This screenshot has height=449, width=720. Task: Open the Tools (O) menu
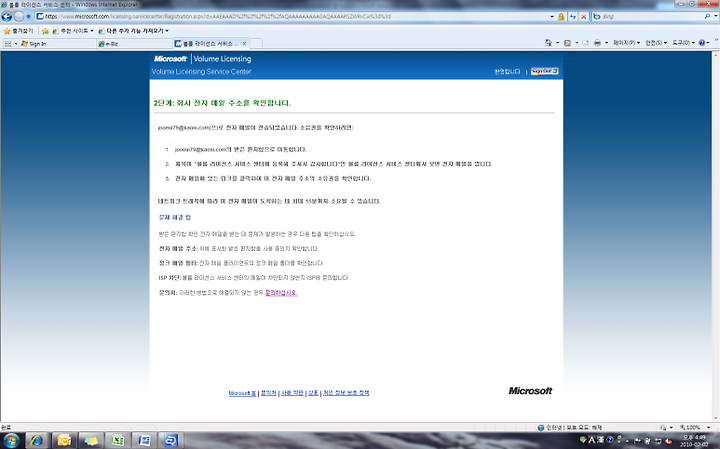(683, 43)
